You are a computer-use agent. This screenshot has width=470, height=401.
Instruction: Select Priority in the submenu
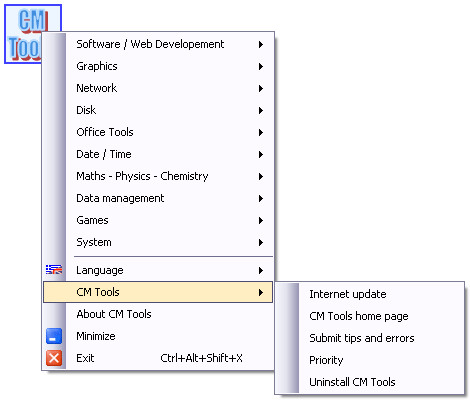coord(370,360)
